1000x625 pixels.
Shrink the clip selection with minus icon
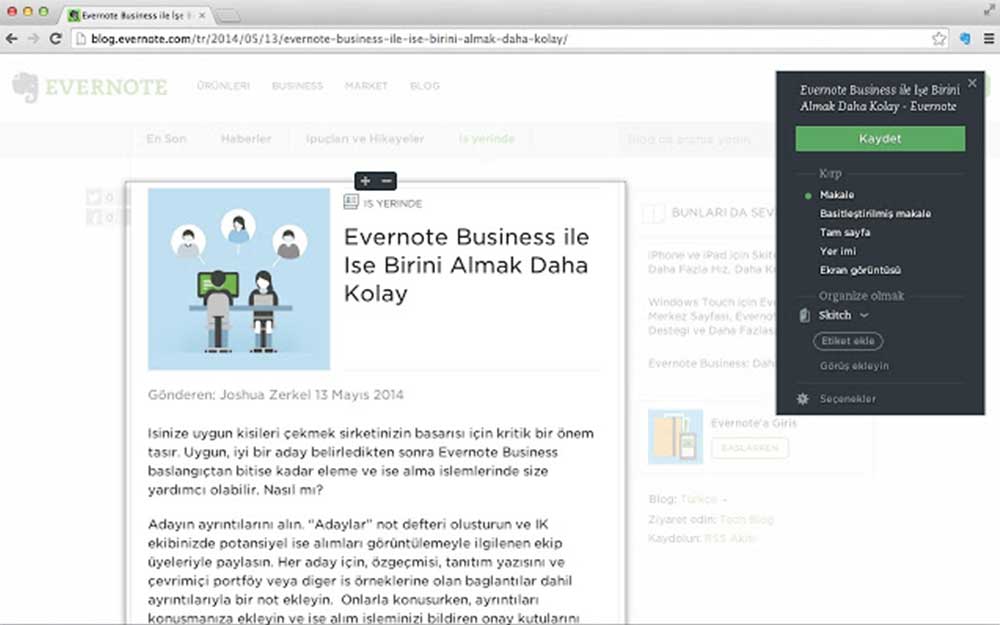tap(386, 181)
